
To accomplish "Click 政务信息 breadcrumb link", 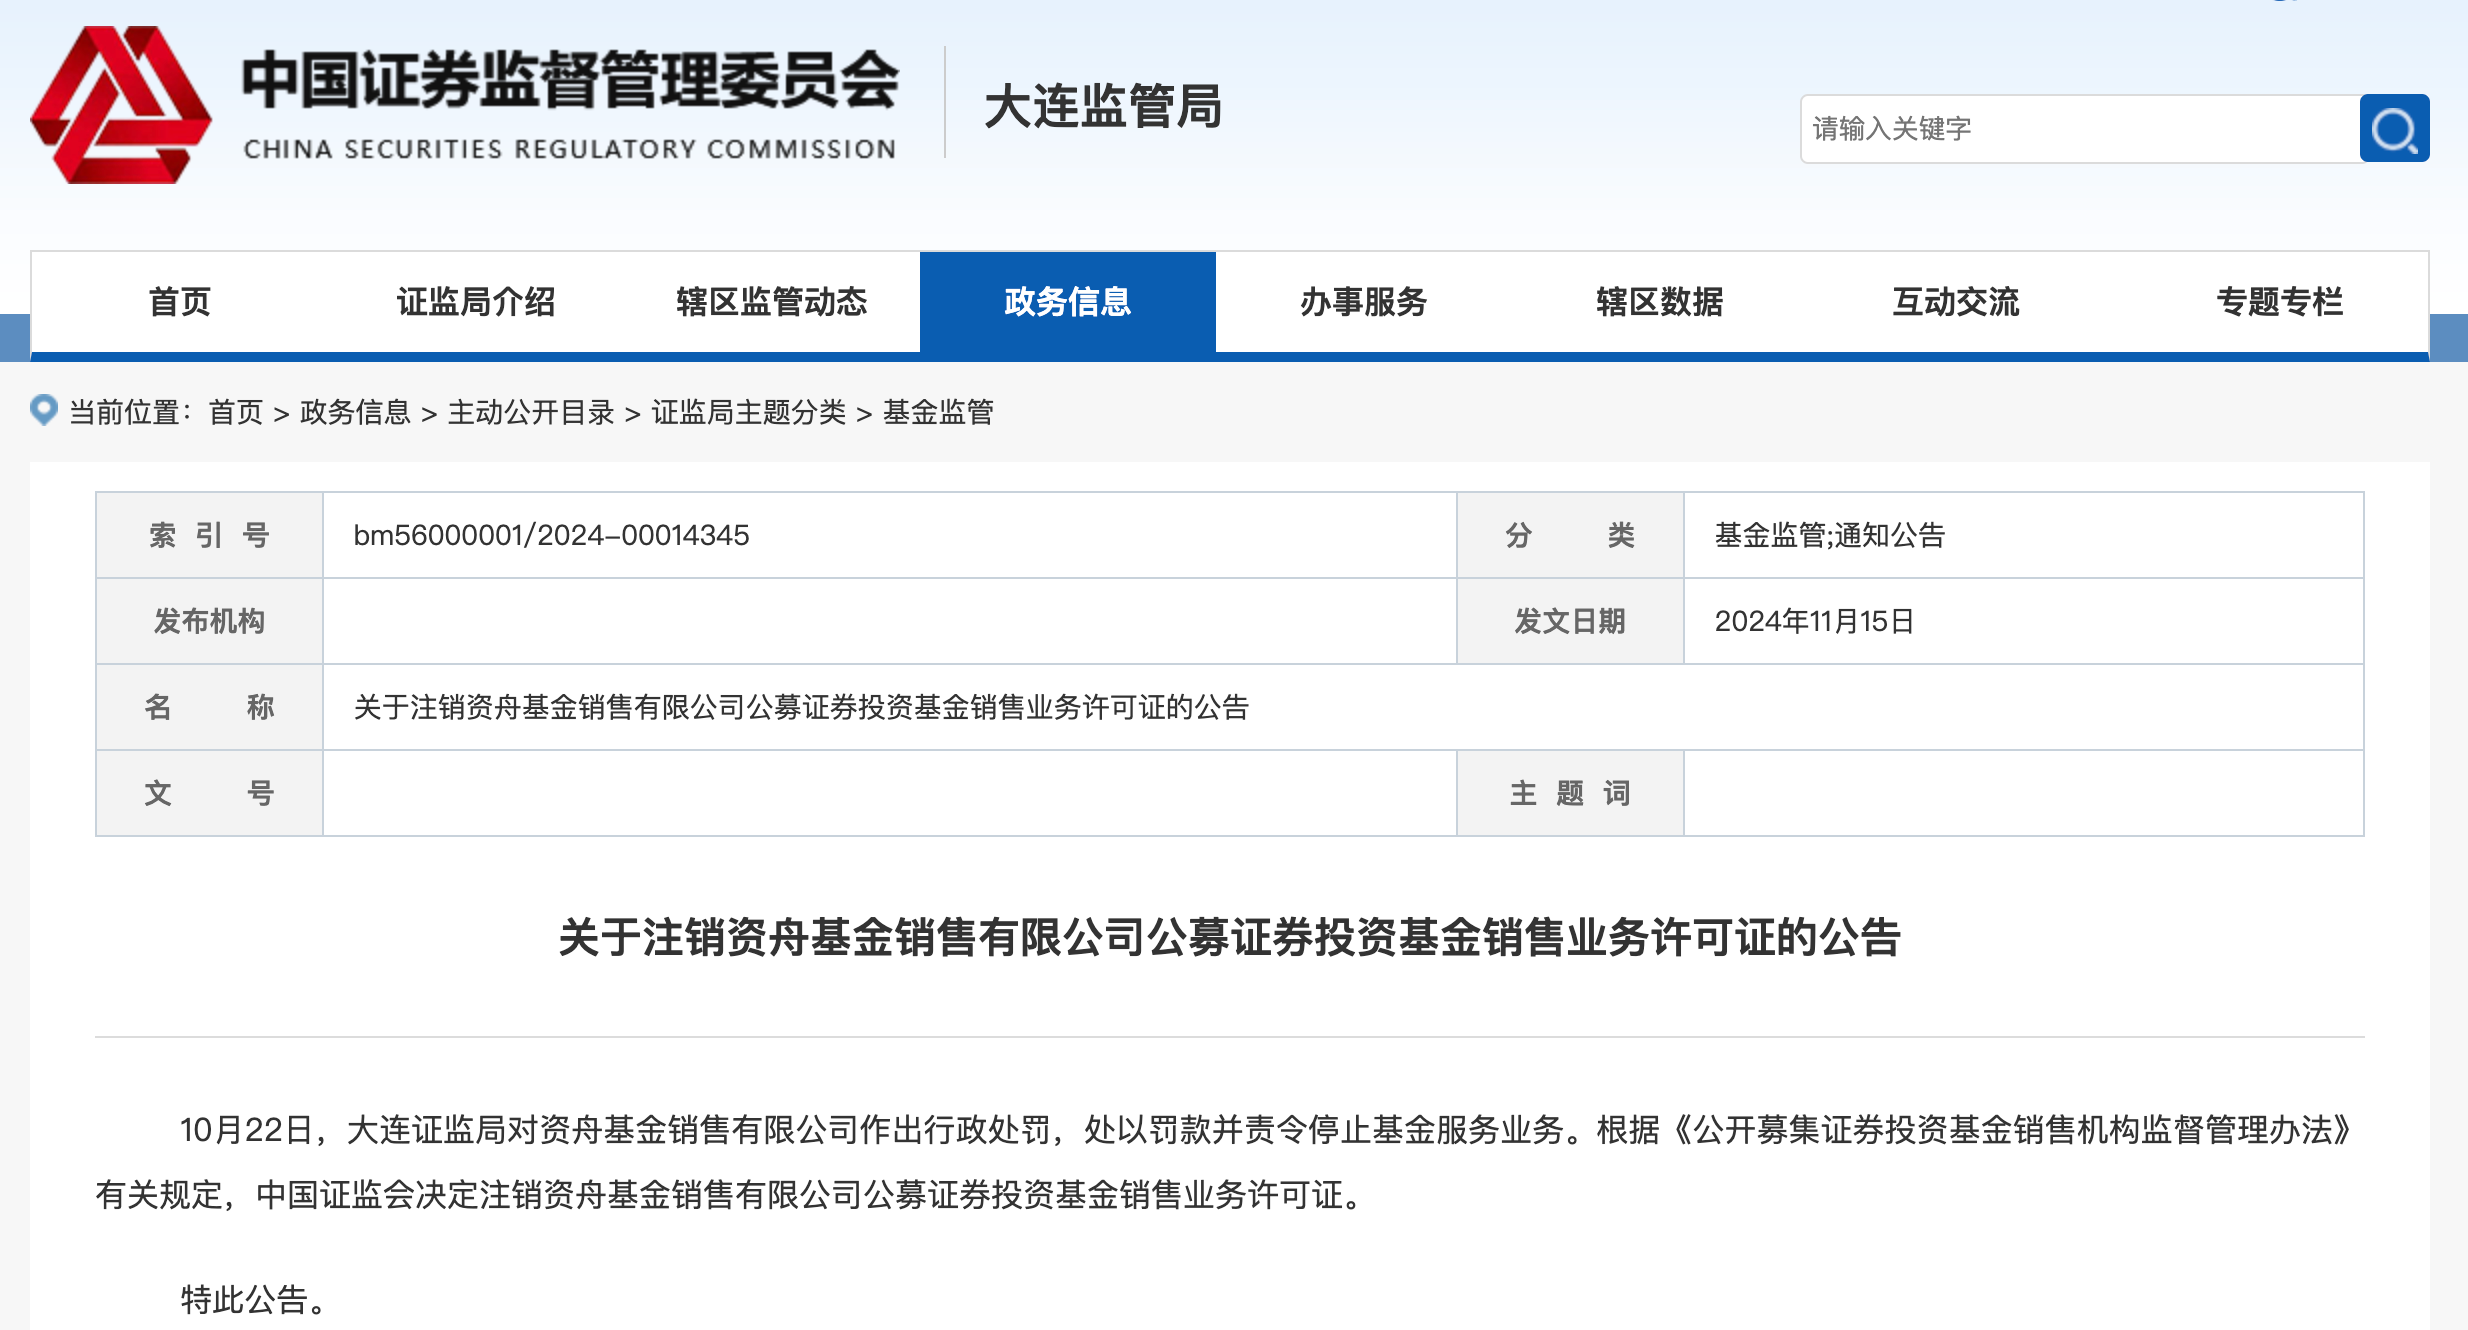I will pos(355,412).
